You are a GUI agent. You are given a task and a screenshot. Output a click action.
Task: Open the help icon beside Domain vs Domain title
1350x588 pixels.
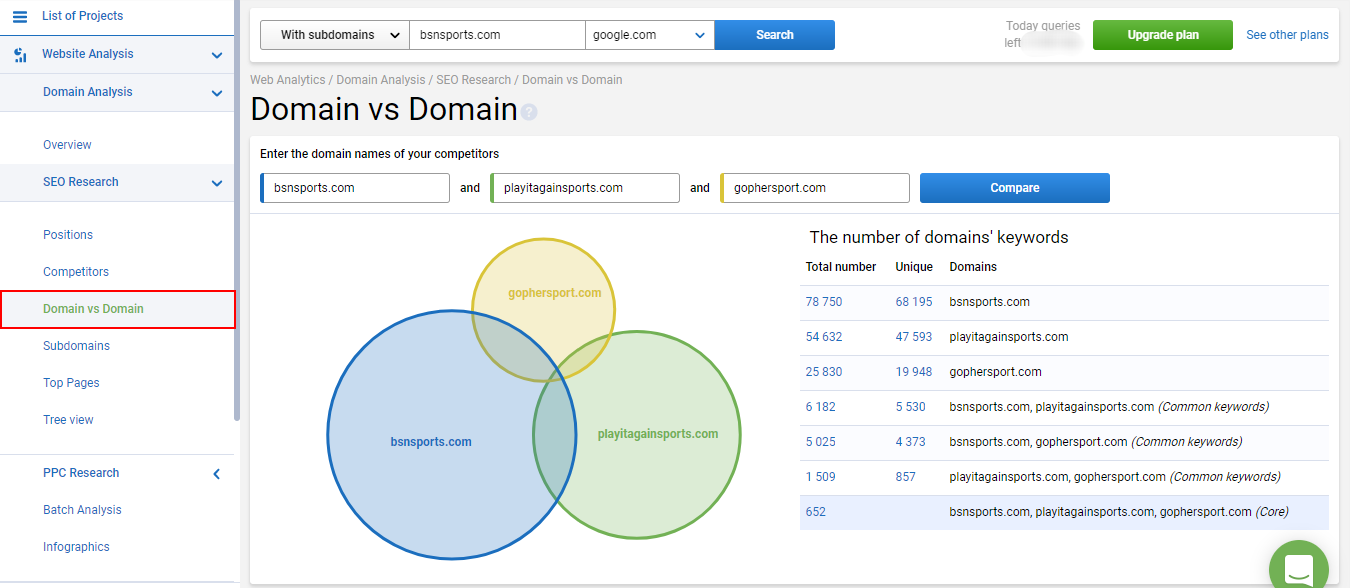pos(529,112)
